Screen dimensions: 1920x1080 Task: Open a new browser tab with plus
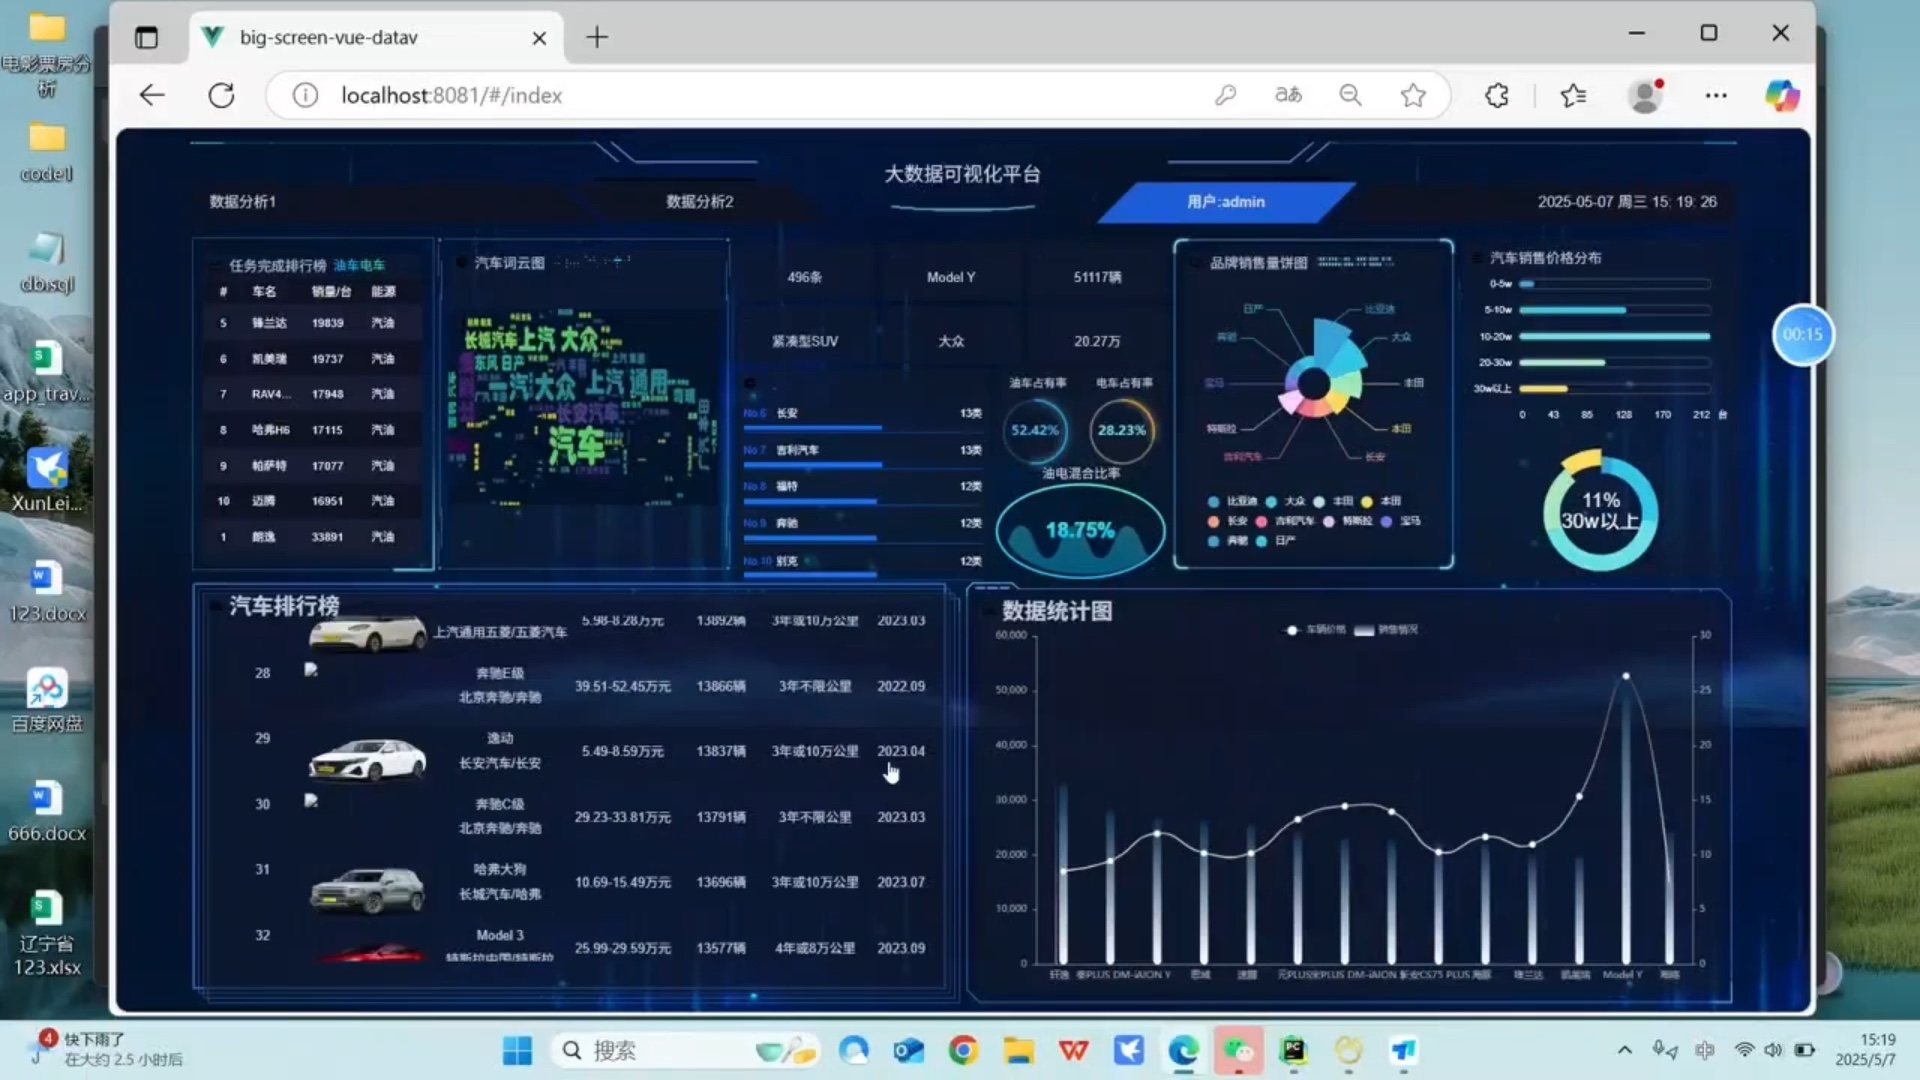(597, 38)
